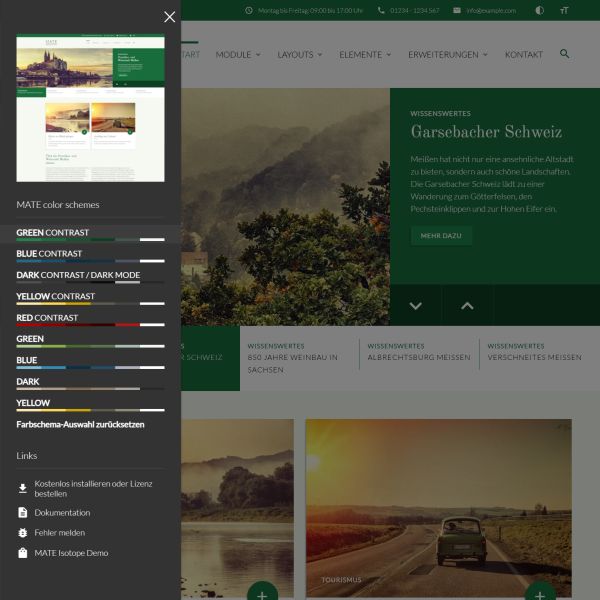This screenshot has height=600, width=600.
Task: Close the color scheme side panel
Action: pyautogui.click(x=169, y=17)
